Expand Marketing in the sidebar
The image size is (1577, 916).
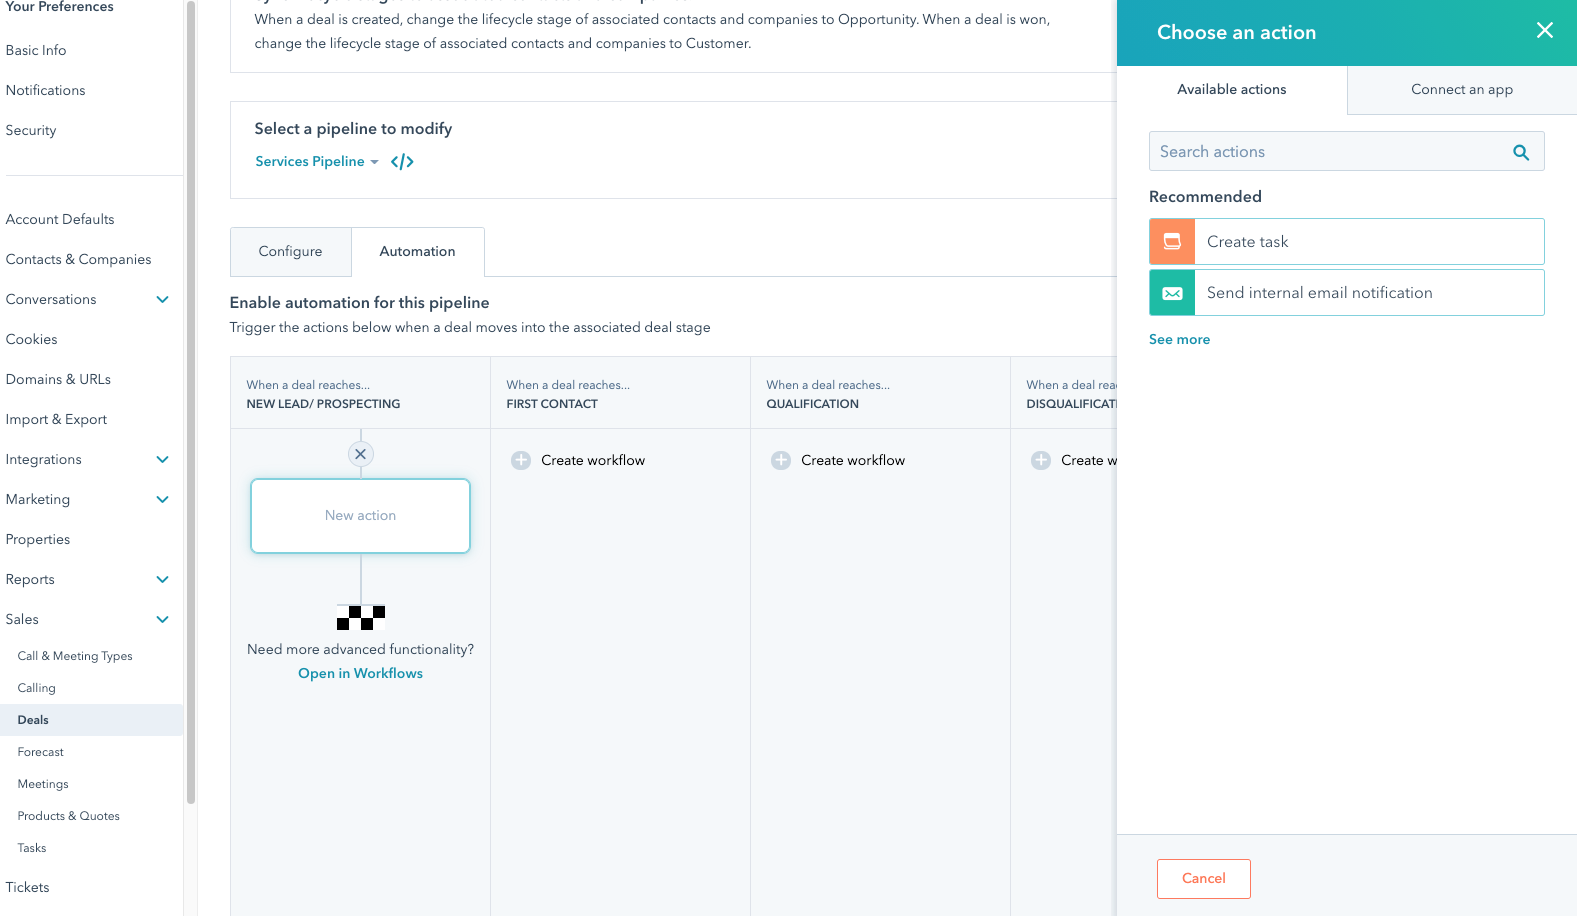coord(162,499)
